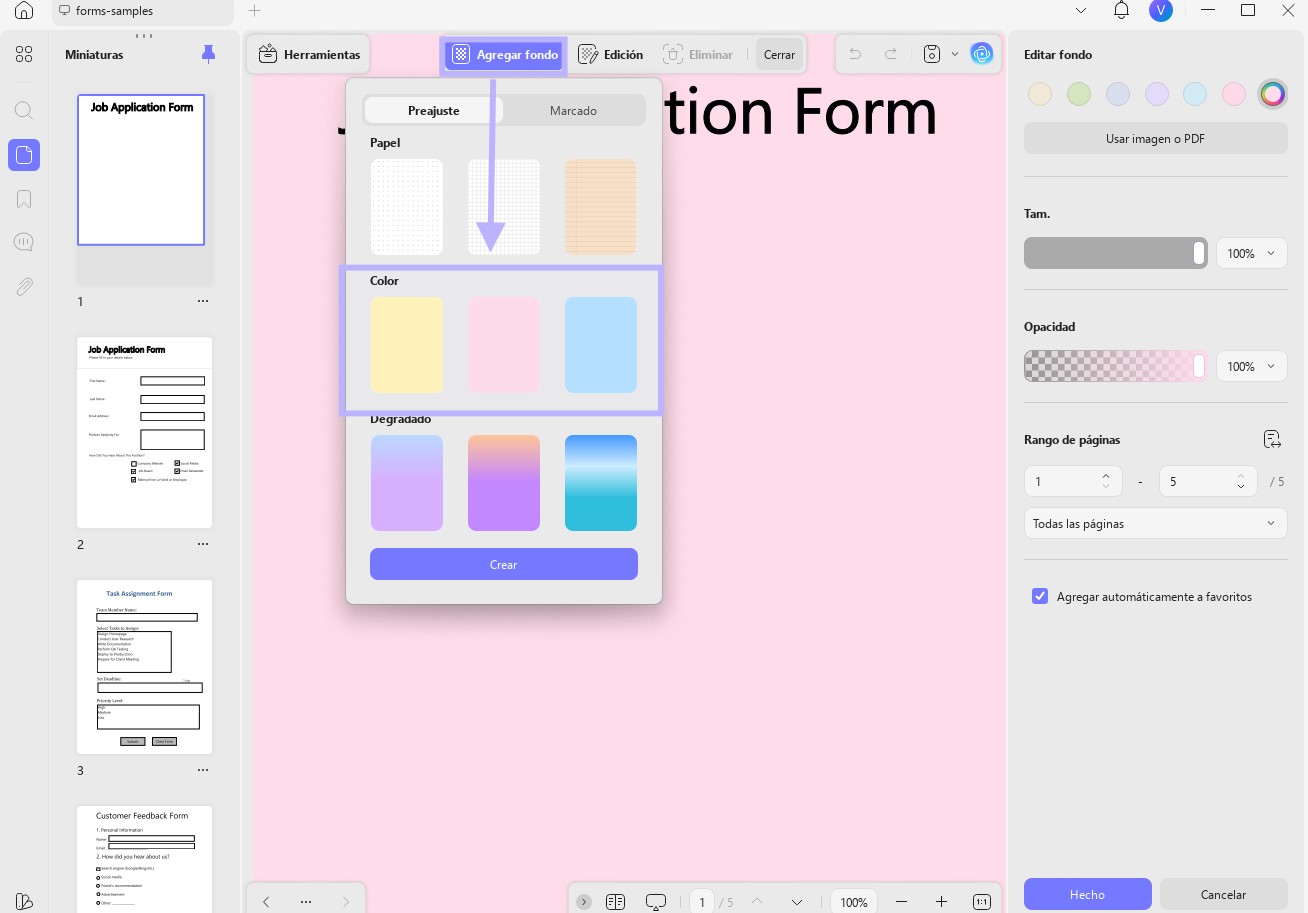Image resolution: width=1308 pixels, height=913 pixels.
Task: Increase the start page number stepper
Action: [x=1106, y=476]
